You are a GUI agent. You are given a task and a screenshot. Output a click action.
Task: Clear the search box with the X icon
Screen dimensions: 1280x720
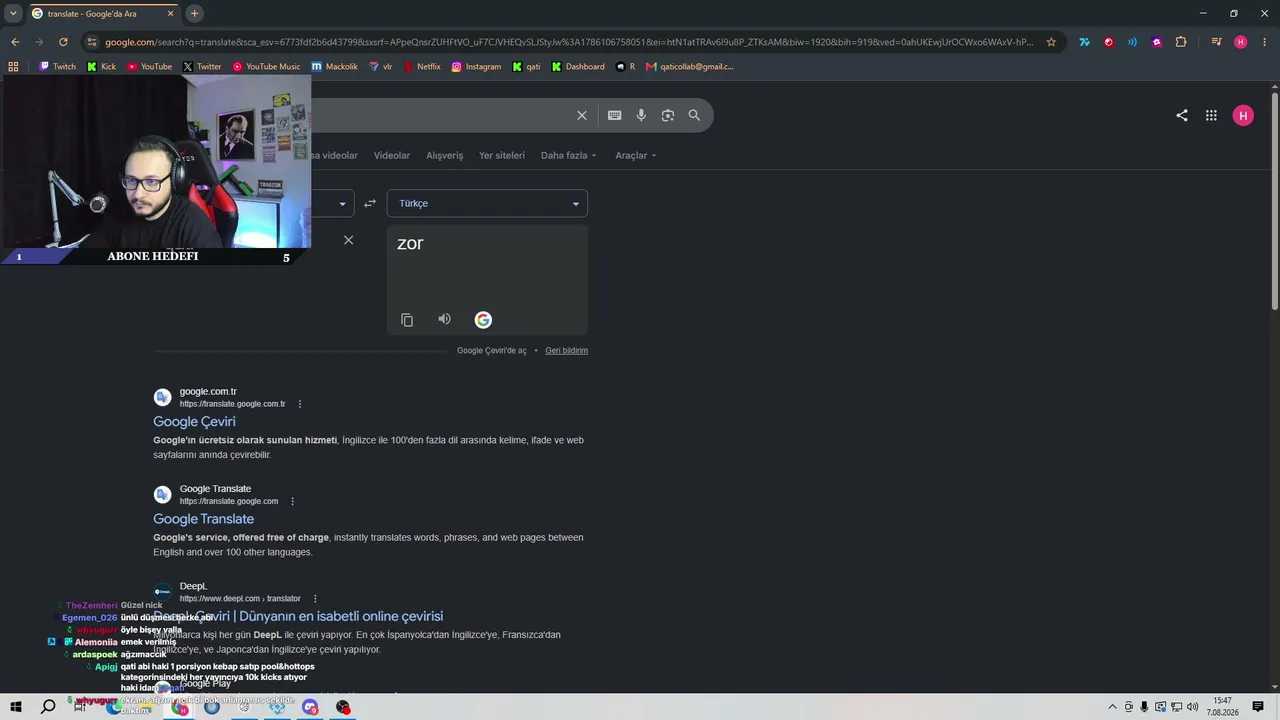582,115
